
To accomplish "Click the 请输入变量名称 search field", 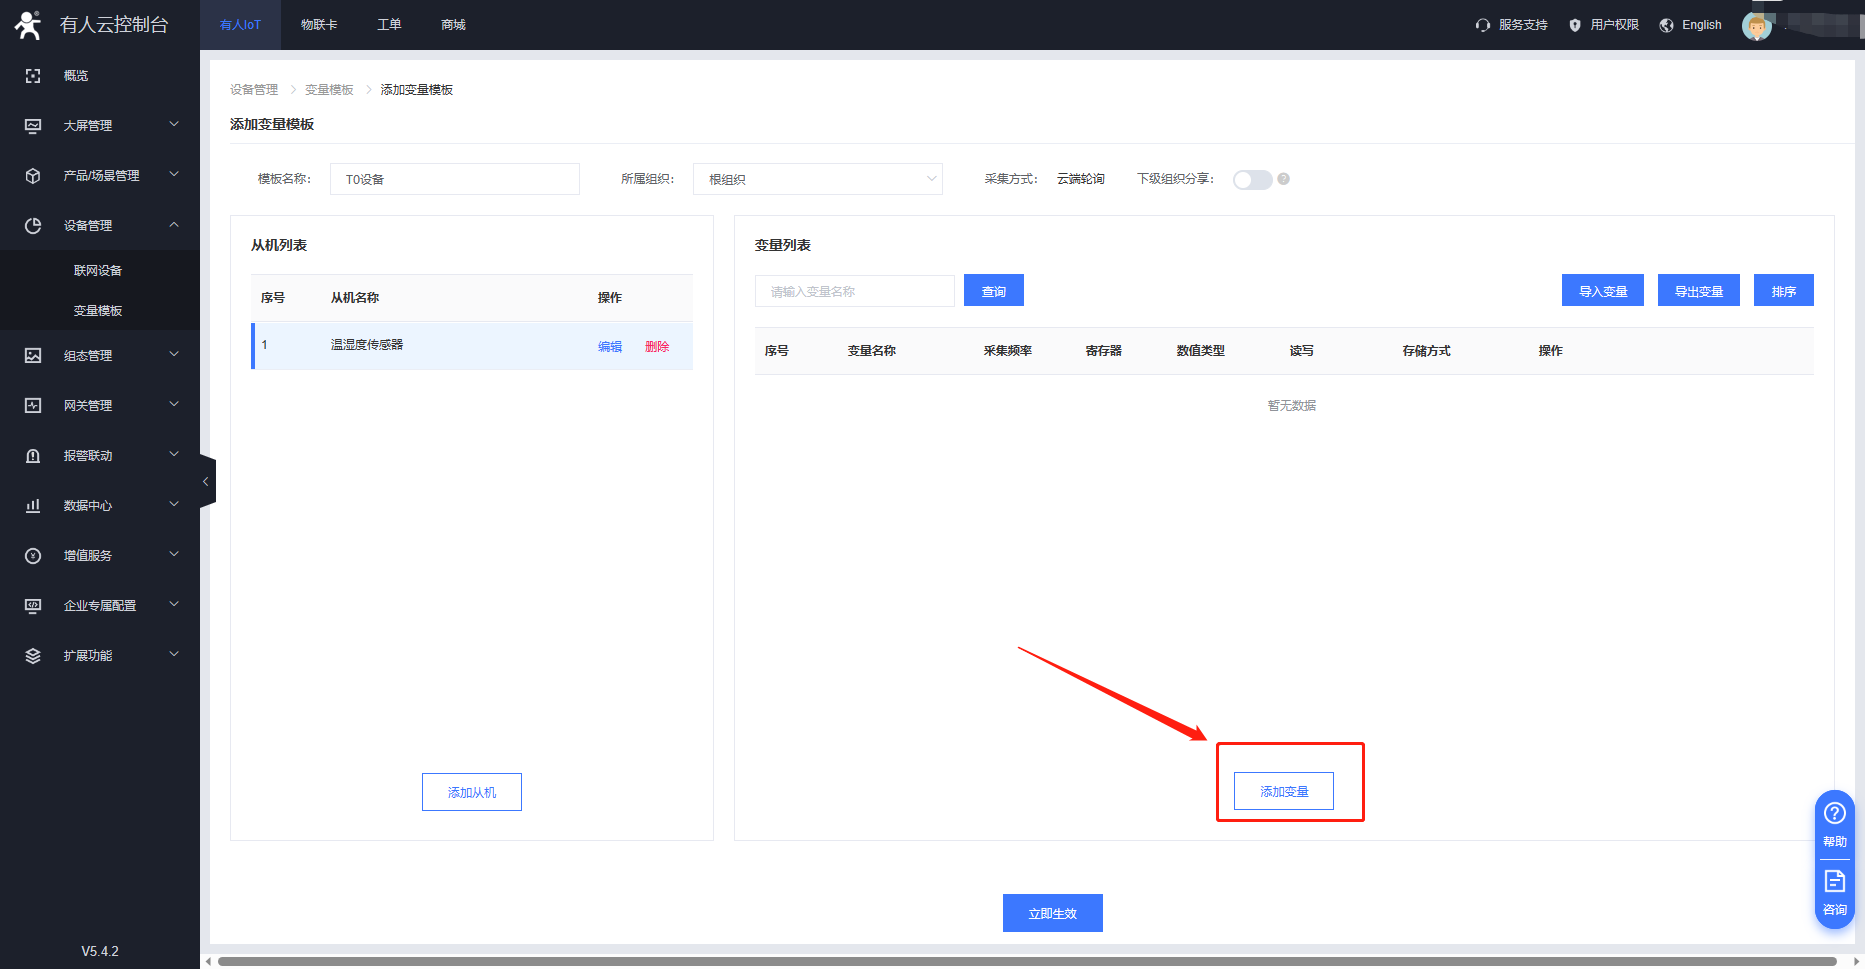I will click(854, 291).
